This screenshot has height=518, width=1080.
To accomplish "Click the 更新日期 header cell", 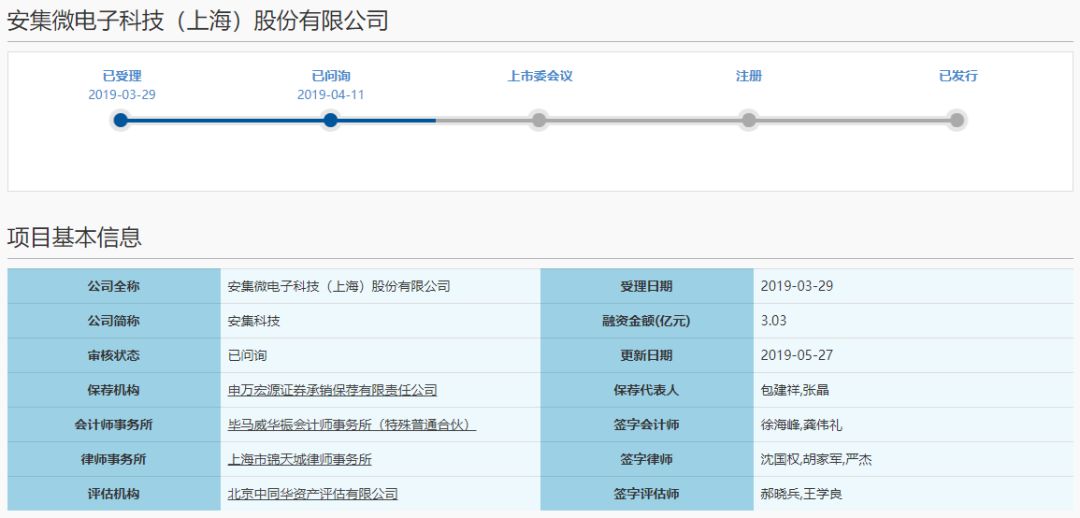I will 647,355.
